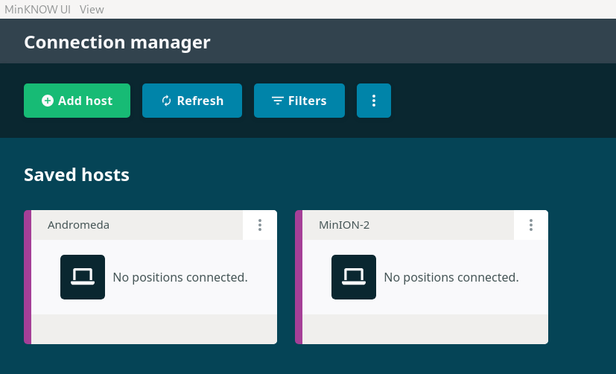The image size is (616, 374).
Task: Open the Andromeda host options menu
Action: [260, 225]
